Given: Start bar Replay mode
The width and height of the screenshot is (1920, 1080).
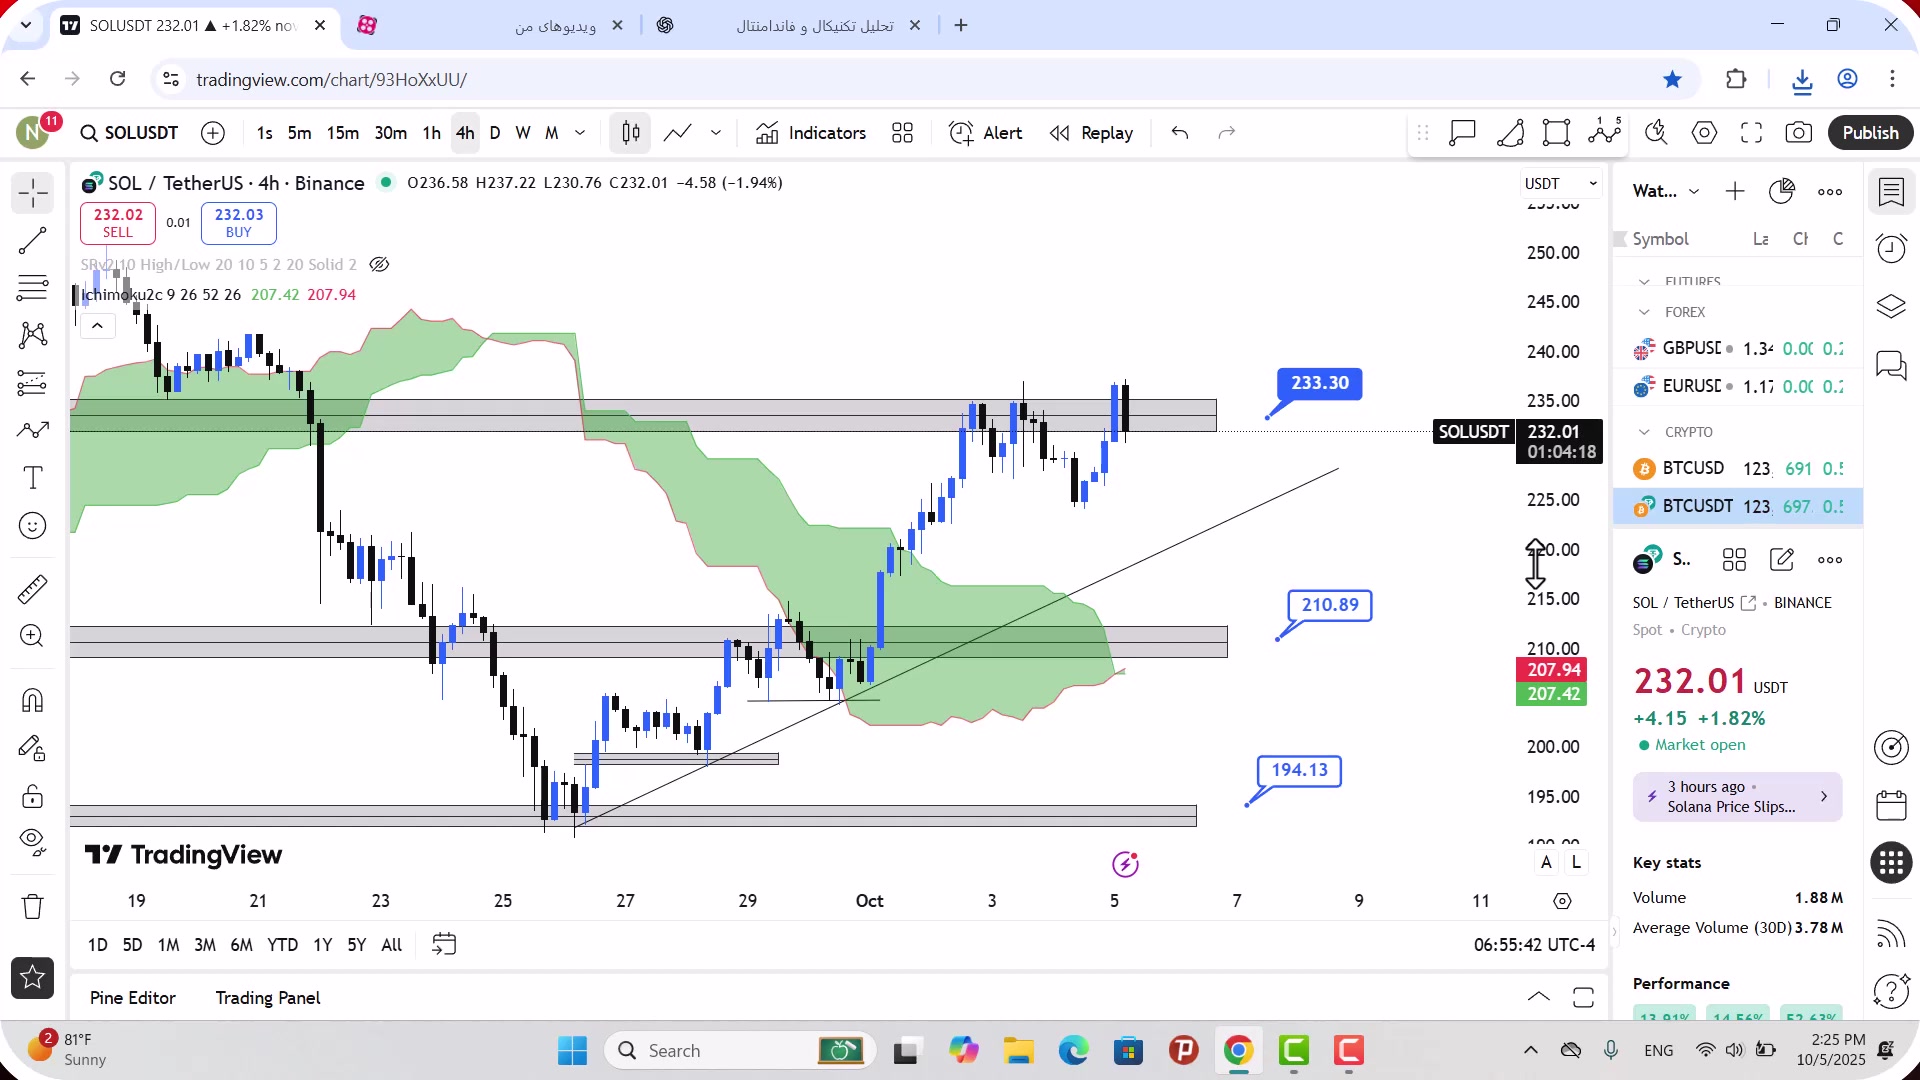Looking at the screenshot, I should click(1091, 133).
